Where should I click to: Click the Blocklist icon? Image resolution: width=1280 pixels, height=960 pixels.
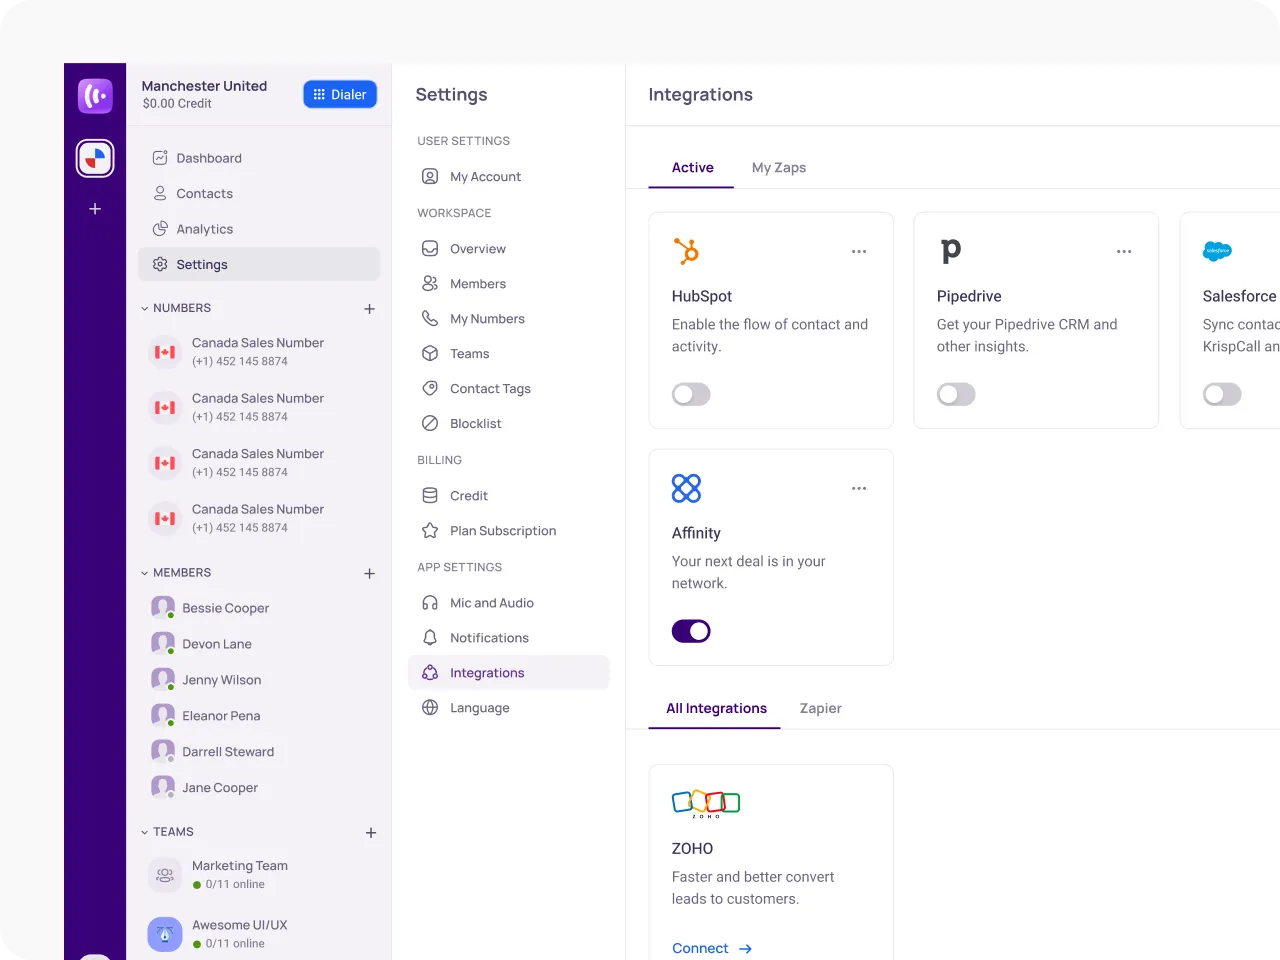click(x=430, y=424)
